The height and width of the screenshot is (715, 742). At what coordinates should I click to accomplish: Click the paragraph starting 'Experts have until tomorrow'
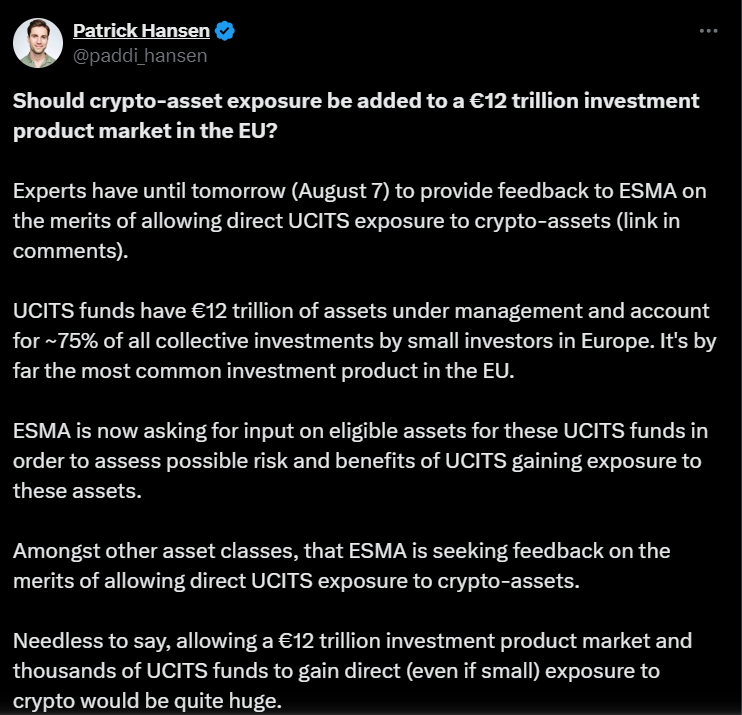point(360,221)
